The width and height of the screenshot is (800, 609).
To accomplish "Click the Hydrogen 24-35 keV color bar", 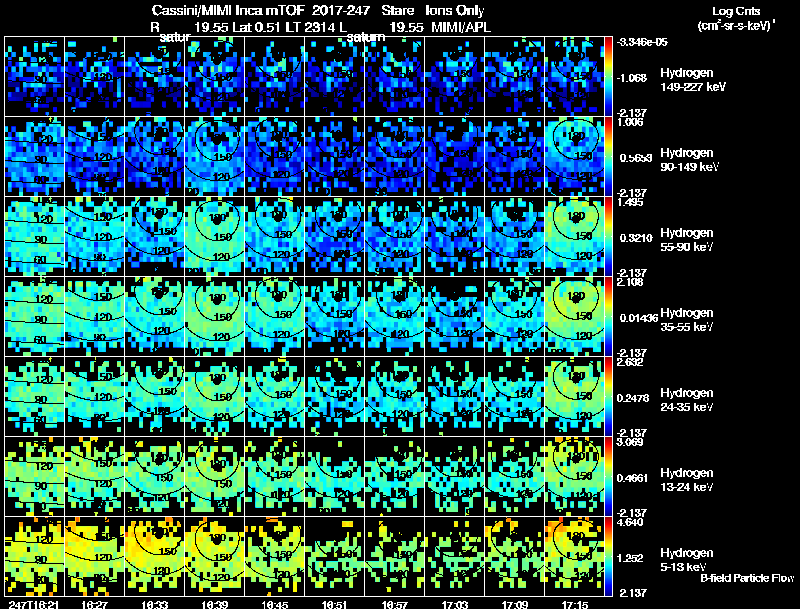I will (x=608, y=396).
